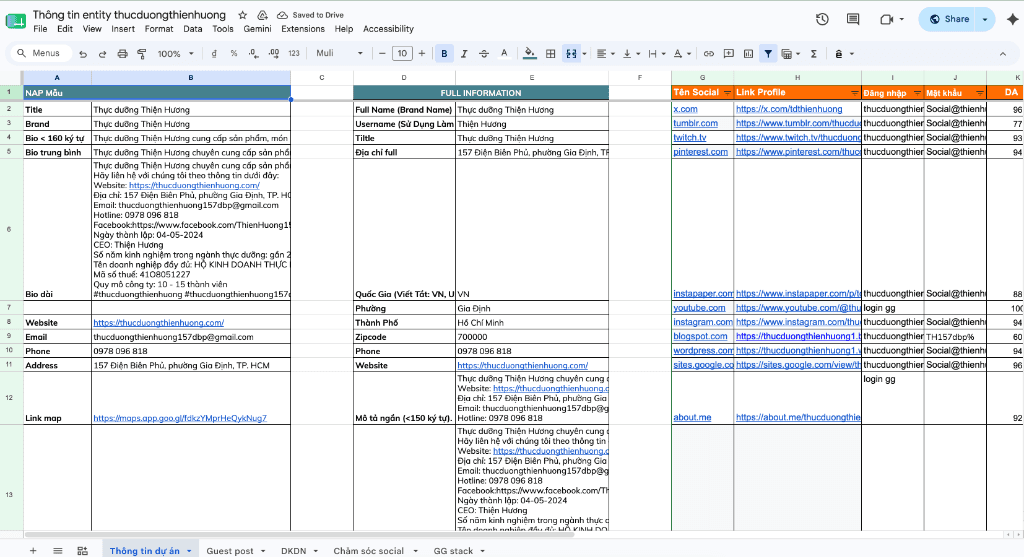1024x557 pixels.
Task: Open the Format menu
Action: click(x=159, y=29)
